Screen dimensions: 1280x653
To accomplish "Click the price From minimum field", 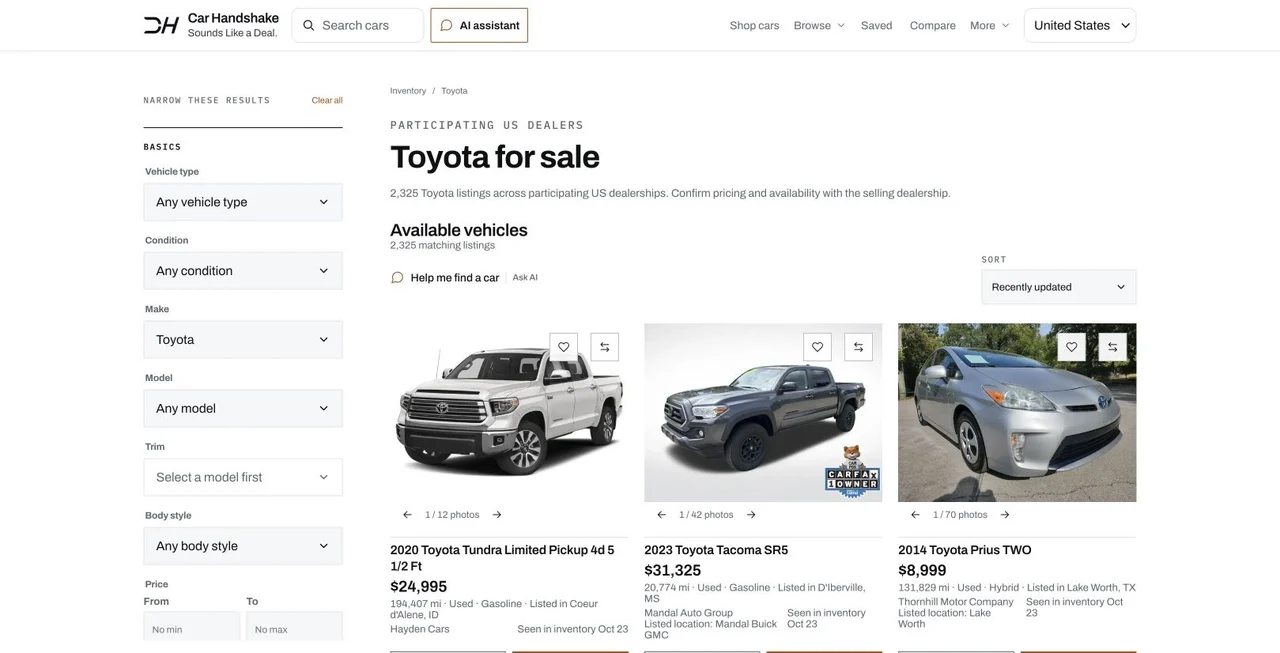I will [x=192, y=627].
